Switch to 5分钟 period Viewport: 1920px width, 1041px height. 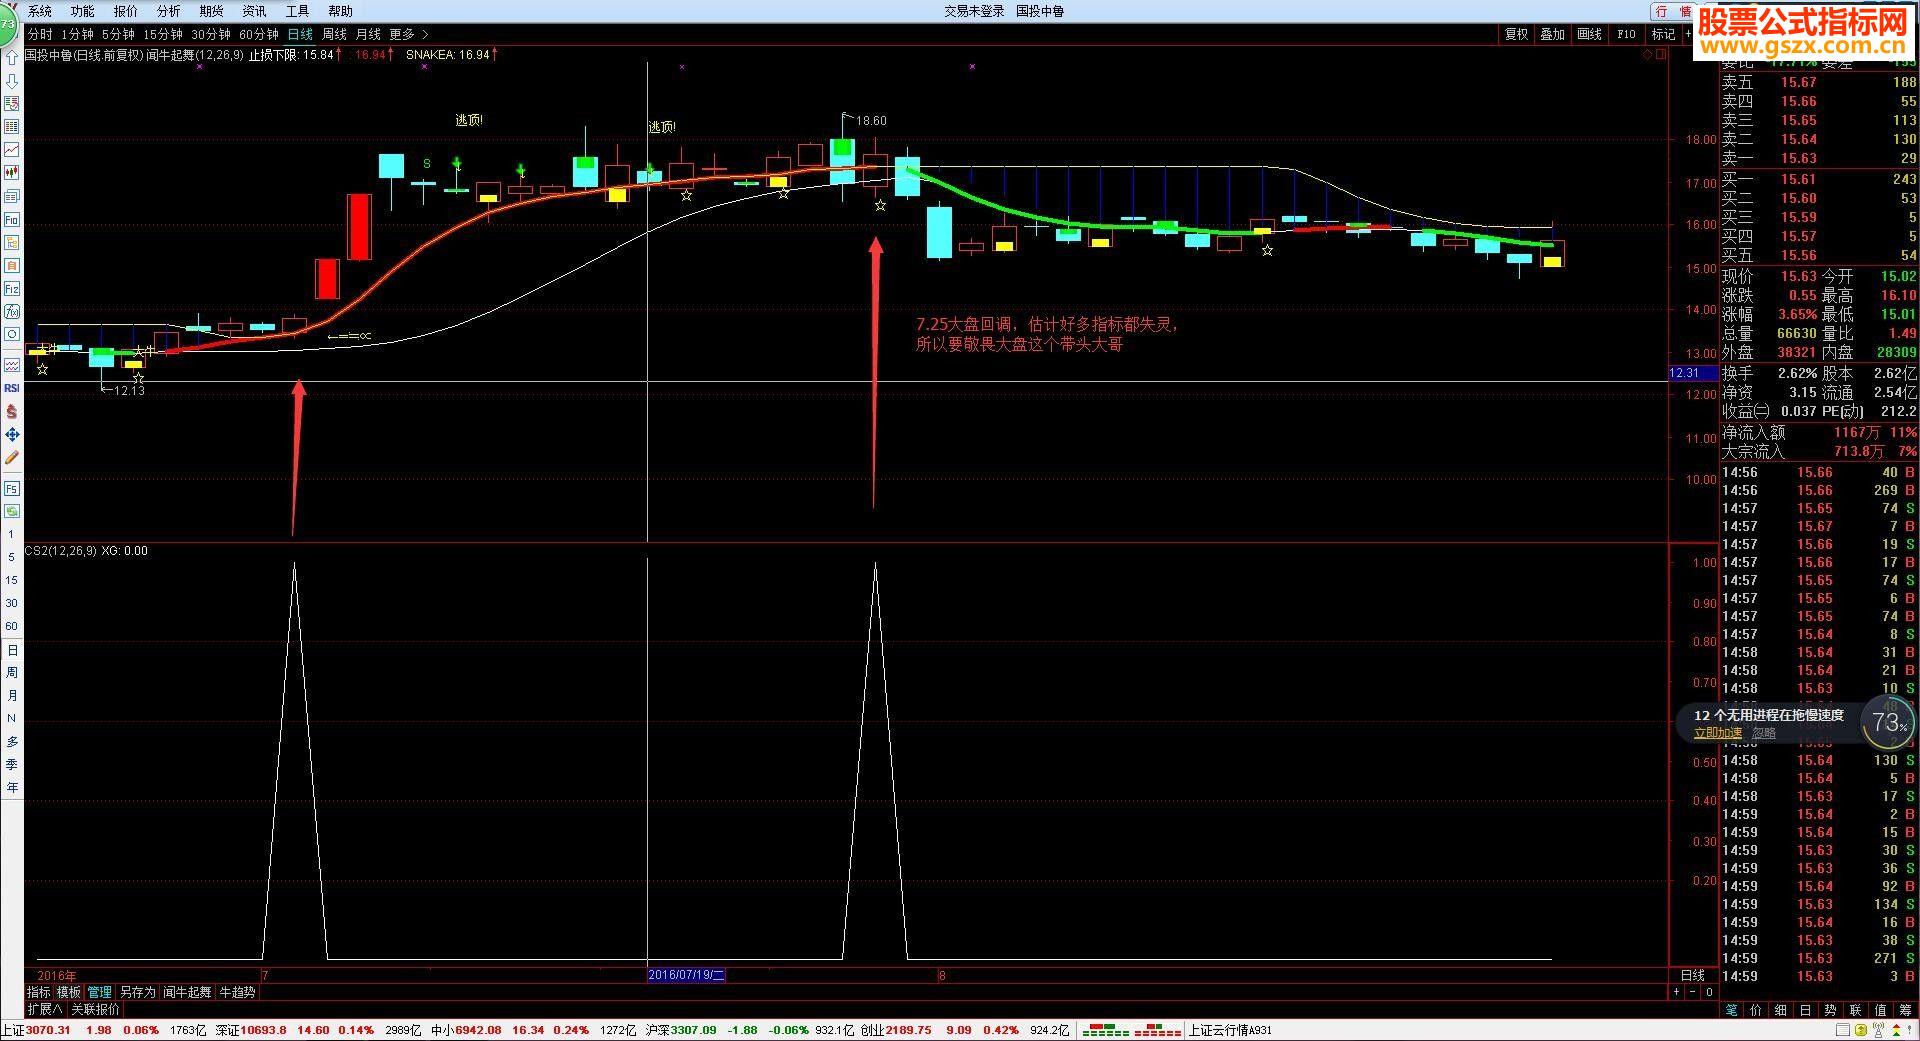pyautogui.click(x=118, y=34)
